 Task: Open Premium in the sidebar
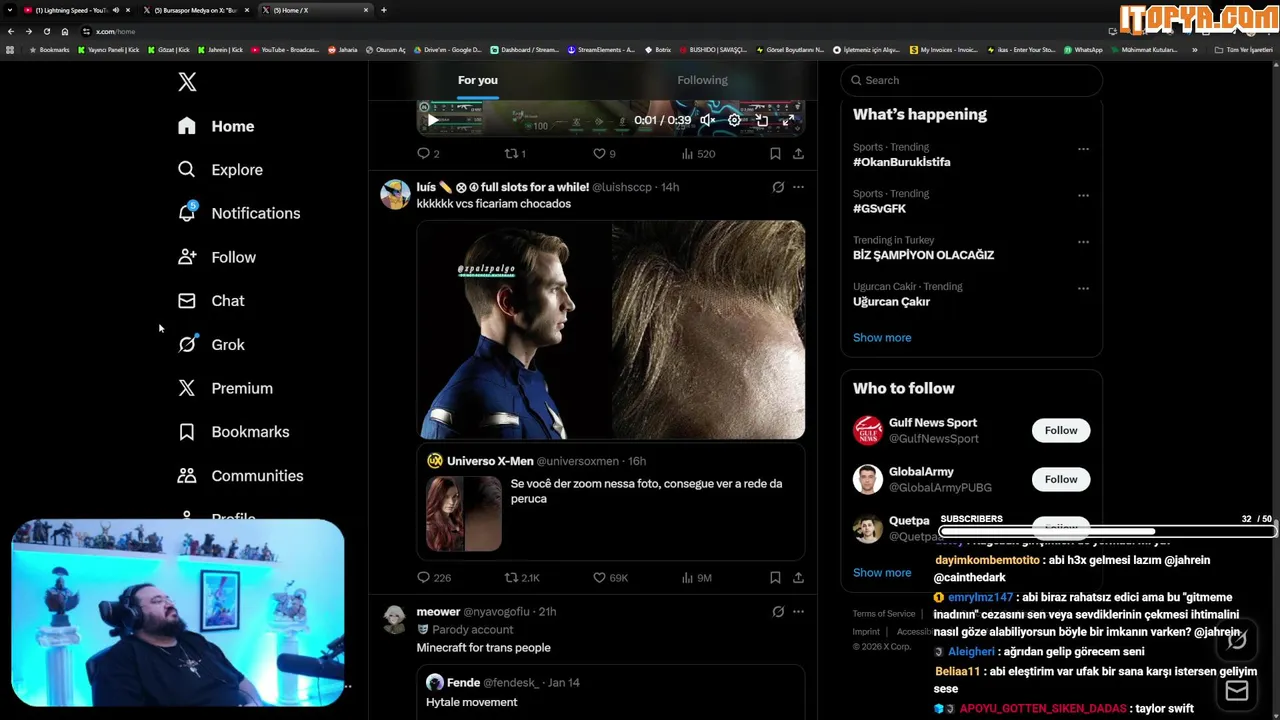click(225, 388)
